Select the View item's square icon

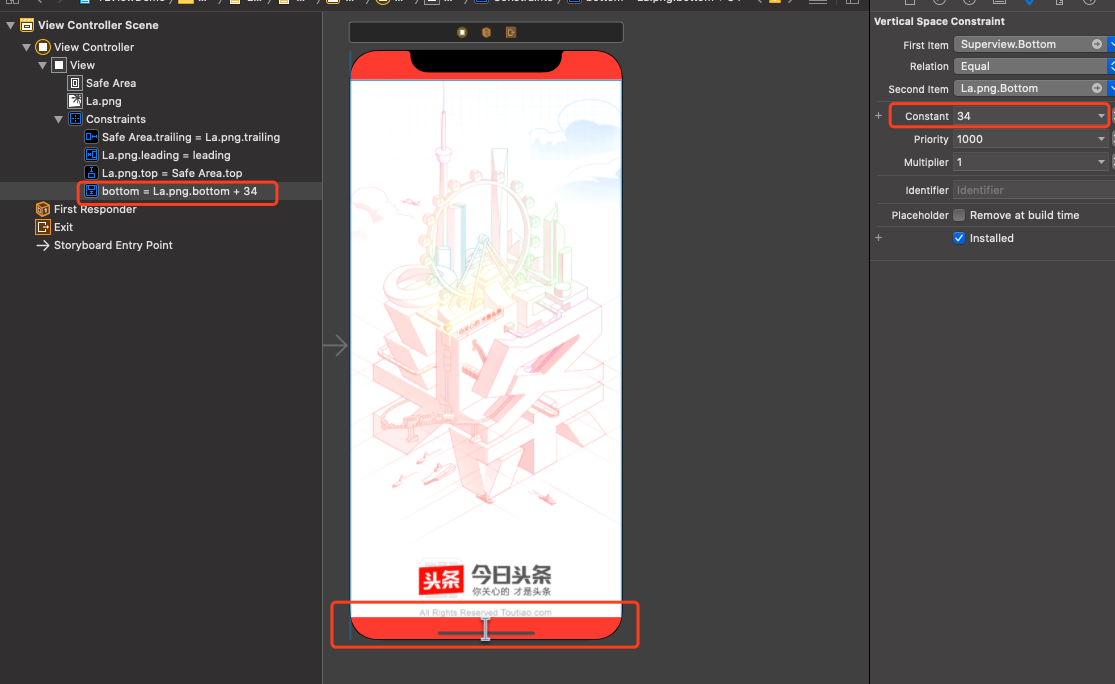[x=59, y=65]
